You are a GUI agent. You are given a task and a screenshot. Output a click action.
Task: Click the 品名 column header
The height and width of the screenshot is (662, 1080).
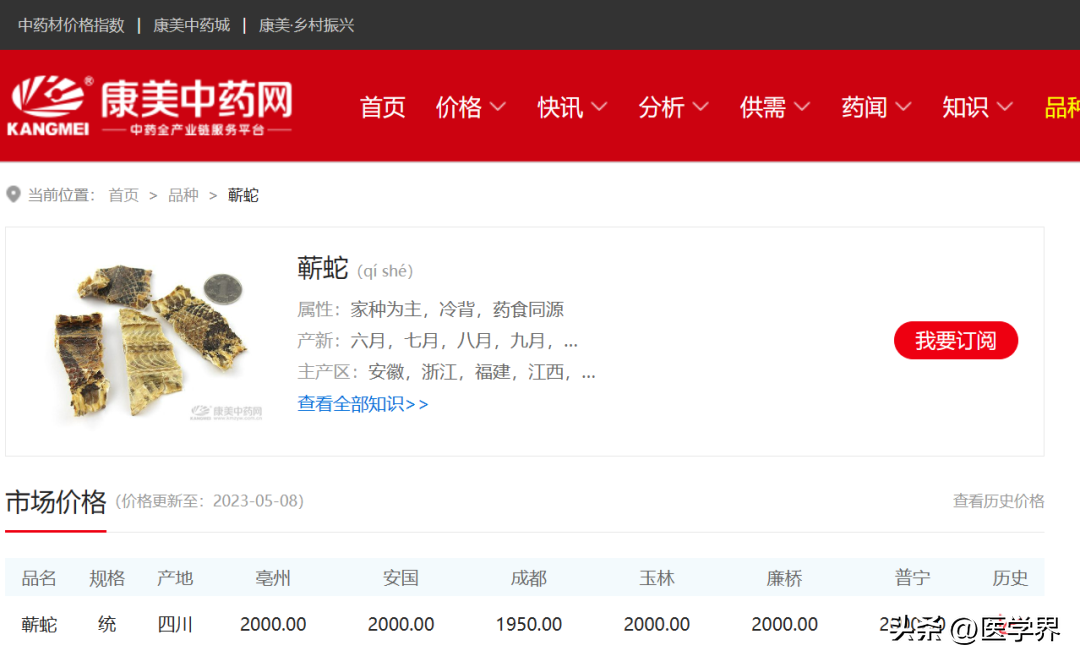coord(39,578)
